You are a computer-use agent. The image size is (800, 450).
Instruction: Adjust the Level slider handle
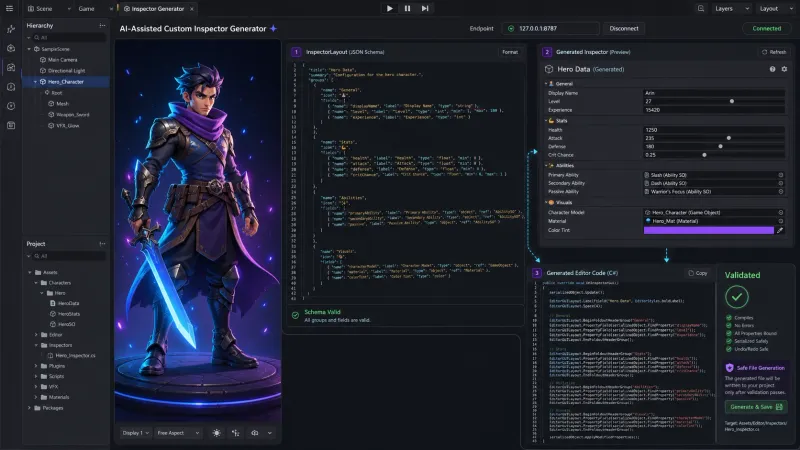tap(732, 102)
